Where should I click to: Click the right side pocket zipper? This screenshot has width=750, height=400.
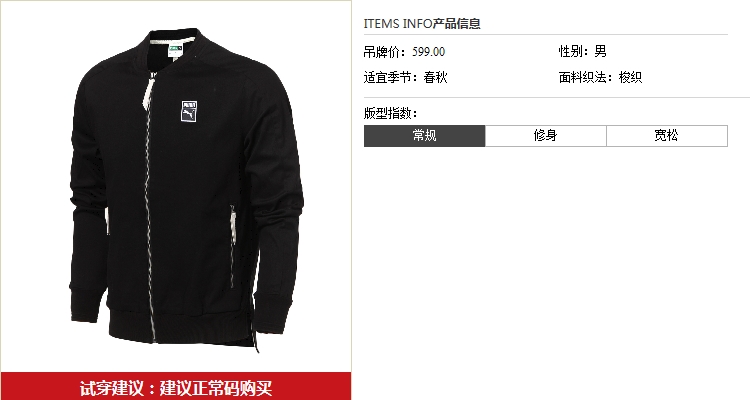(232, 246)
